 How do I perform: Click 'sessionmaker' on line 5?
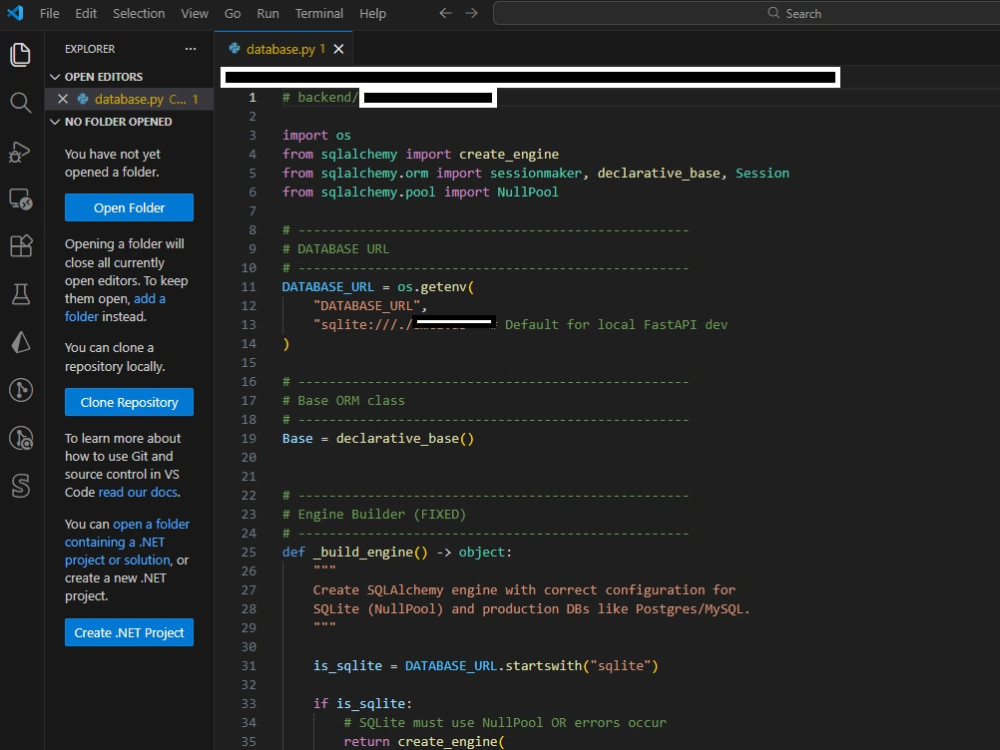(536, 173)
